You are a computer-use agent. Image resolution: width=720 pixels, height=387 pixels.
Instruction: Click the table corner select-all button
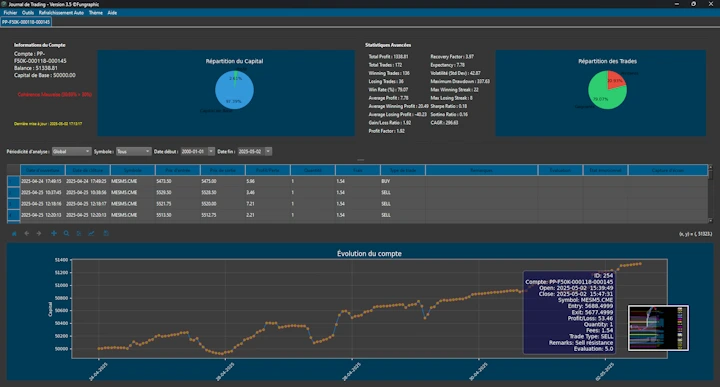click(14, 170)
